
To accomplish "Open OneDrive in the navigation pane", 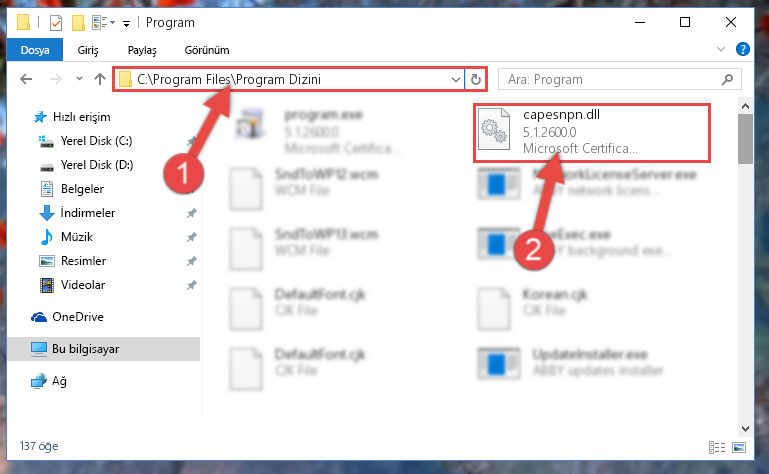I will click(x=77, y=317).
